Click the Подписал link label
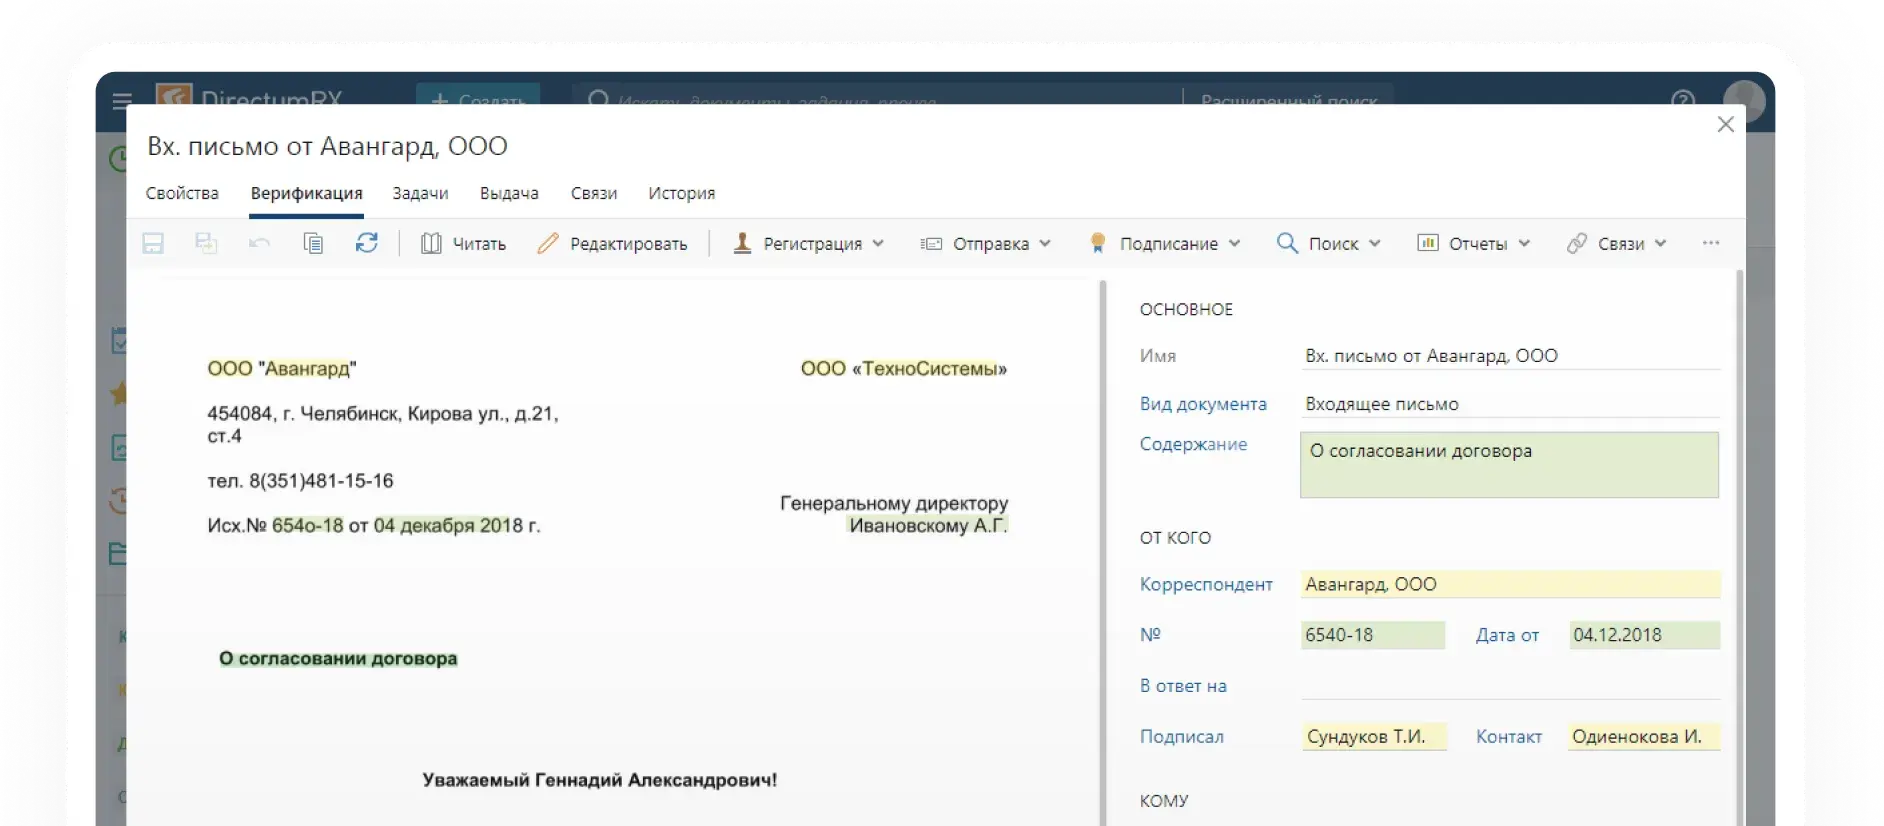The width and height of the screenshot is (1884, 826). pos(1182,737)
